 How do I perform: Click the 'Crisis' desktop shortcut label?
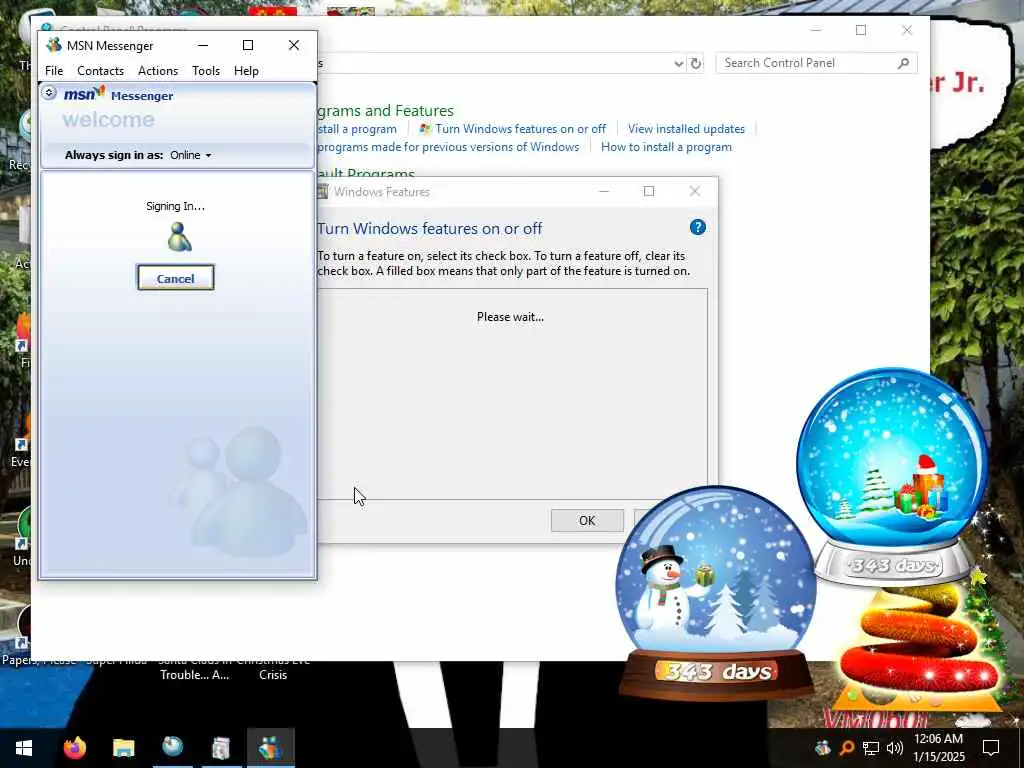(273, 675)
